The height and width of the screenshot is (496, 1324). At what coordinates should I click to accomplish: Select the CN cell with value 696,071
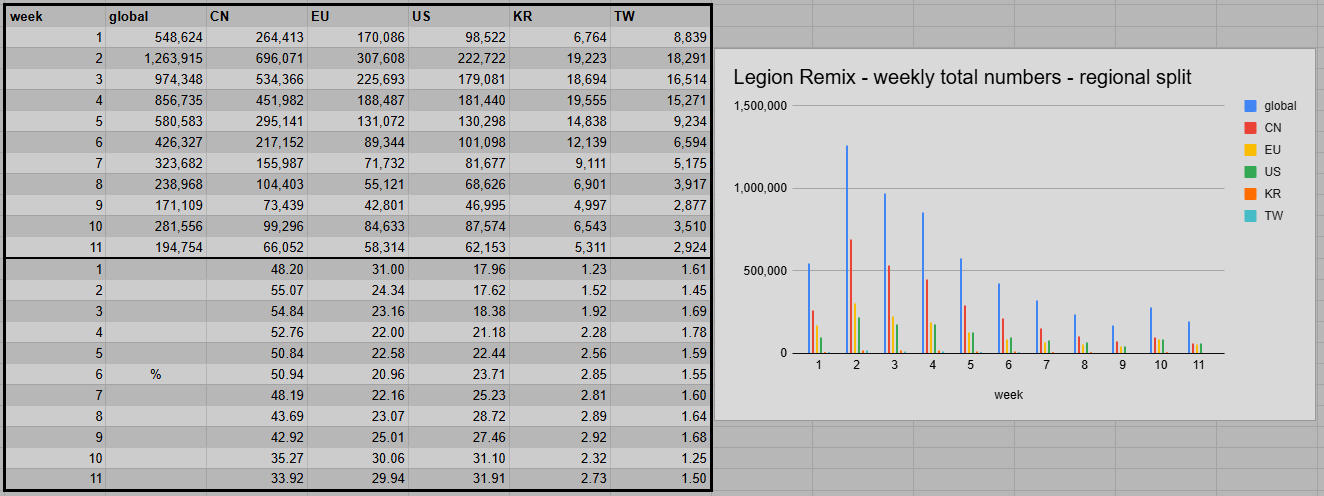[256, 59]
